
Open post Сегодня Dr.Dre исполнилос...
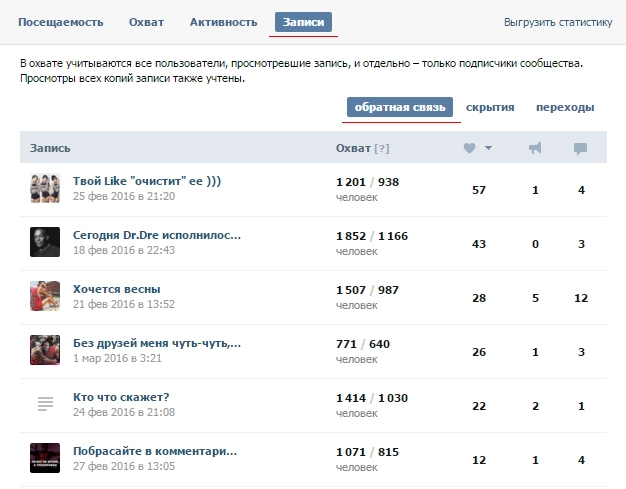tap(157, 235)
